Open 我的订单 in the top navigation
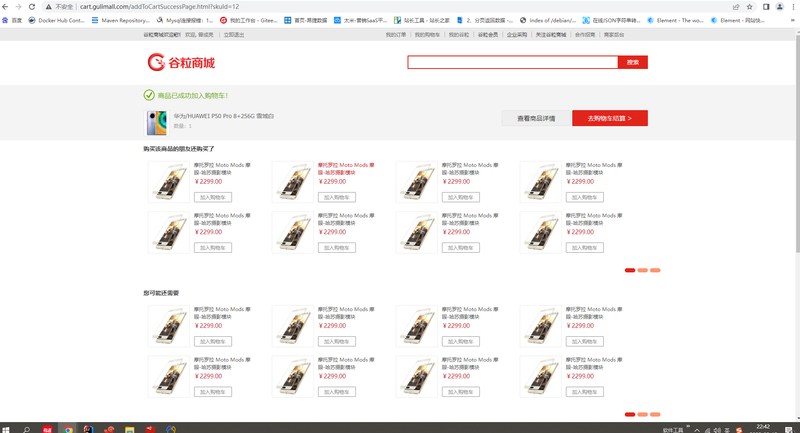The height and width of the screenshot is (433, 800). (396, 35)
